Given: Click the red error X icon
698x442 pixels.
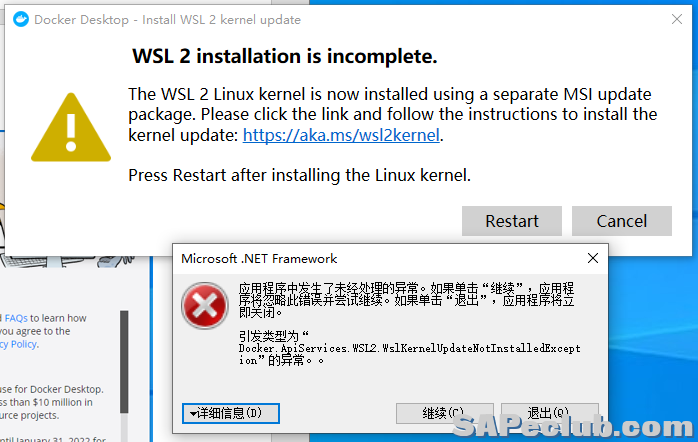Looking at the screenshot, I should point(205,304).
